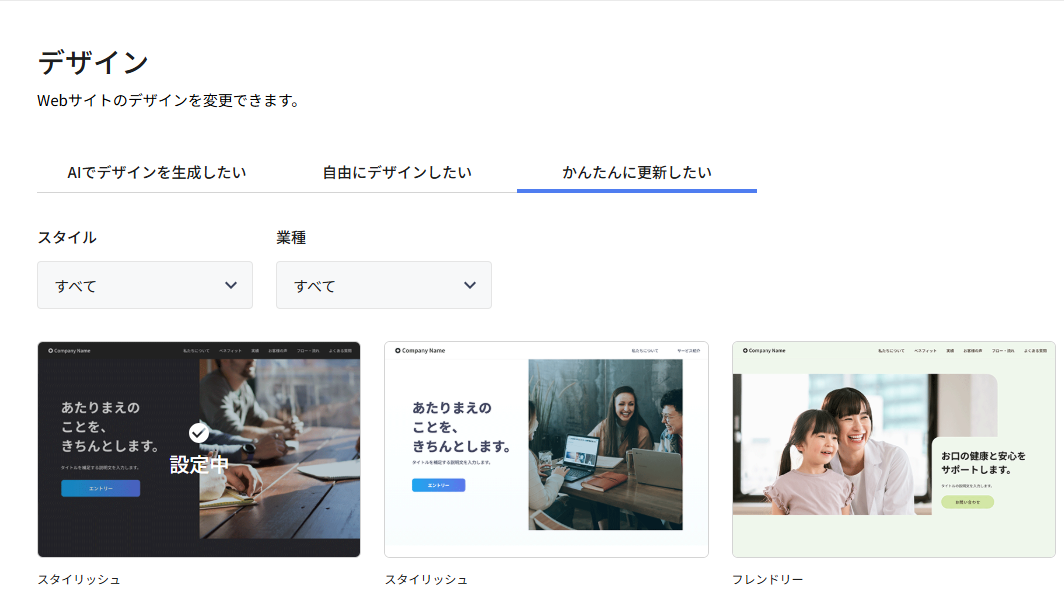Click the 設定中 label on the dark template
Screen dimensions: 1064x616
click(x=199, y=464)
